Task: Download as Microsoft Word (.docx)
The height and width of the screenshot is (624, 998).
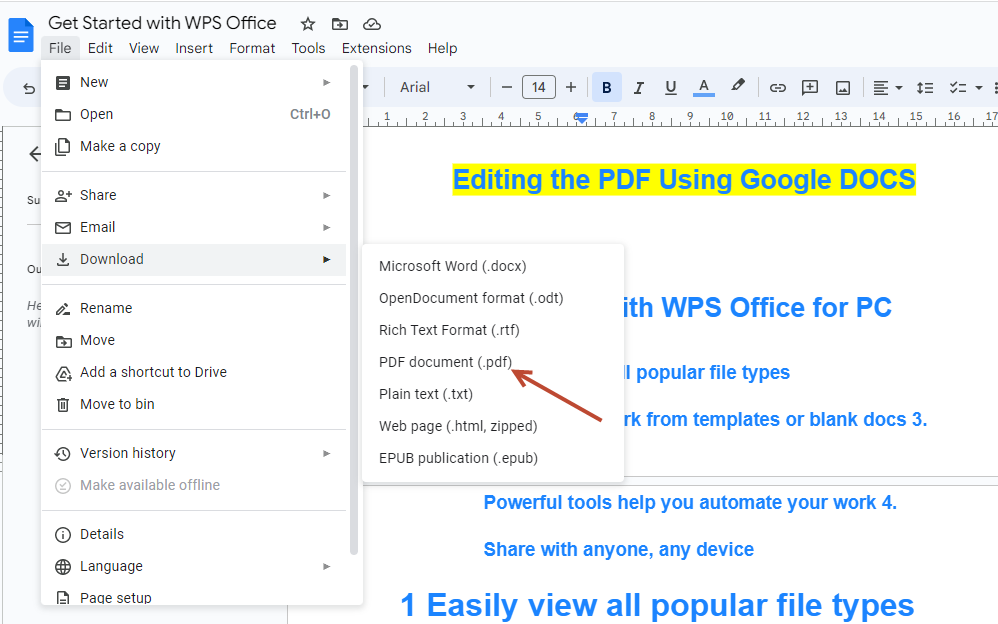Action: 493,266
